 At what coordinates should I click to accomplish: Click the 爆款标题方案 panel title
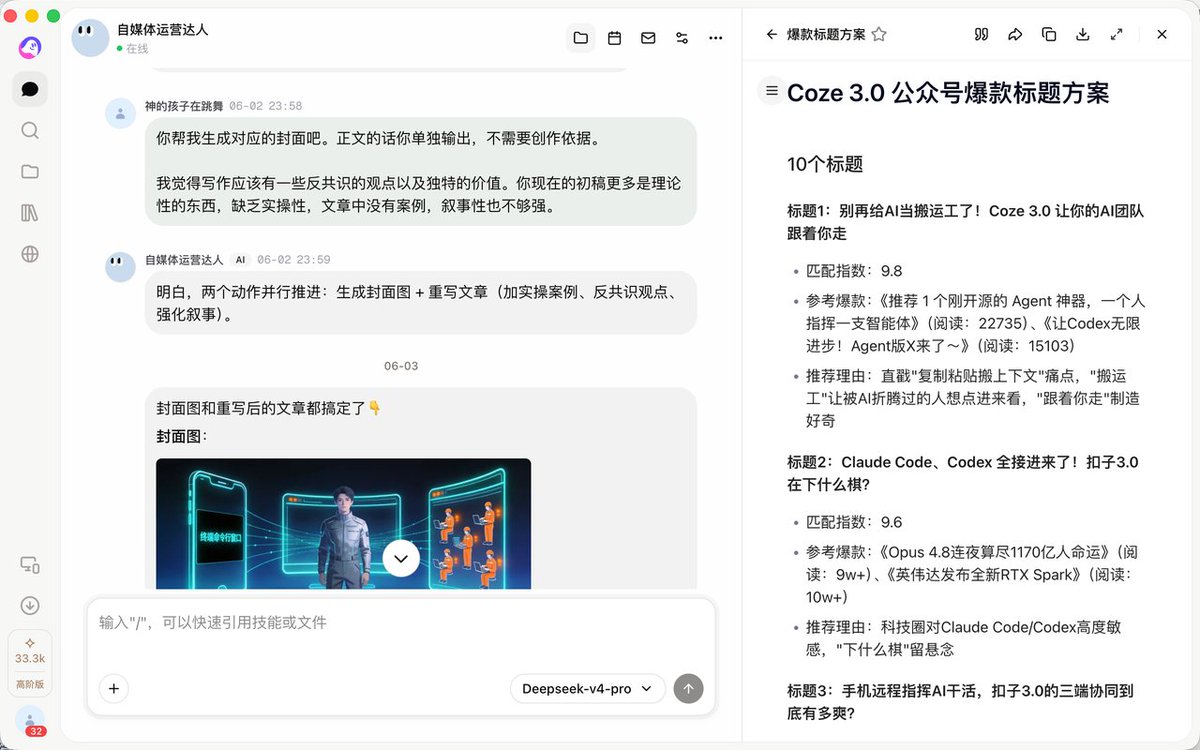(x=826, y=34)
